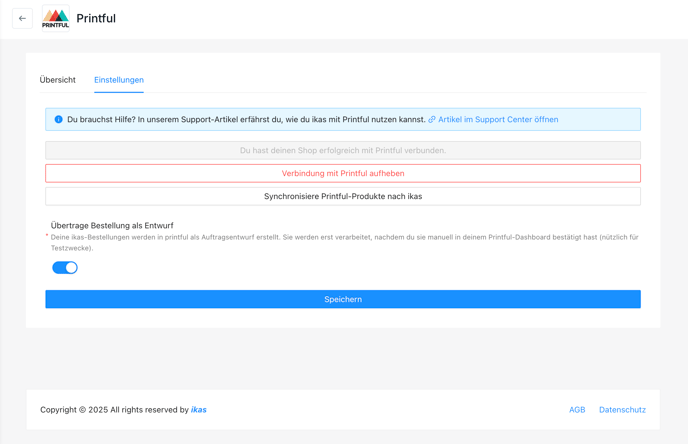
Task: Click the Printful mountain logo
Action: pos(55,18)
